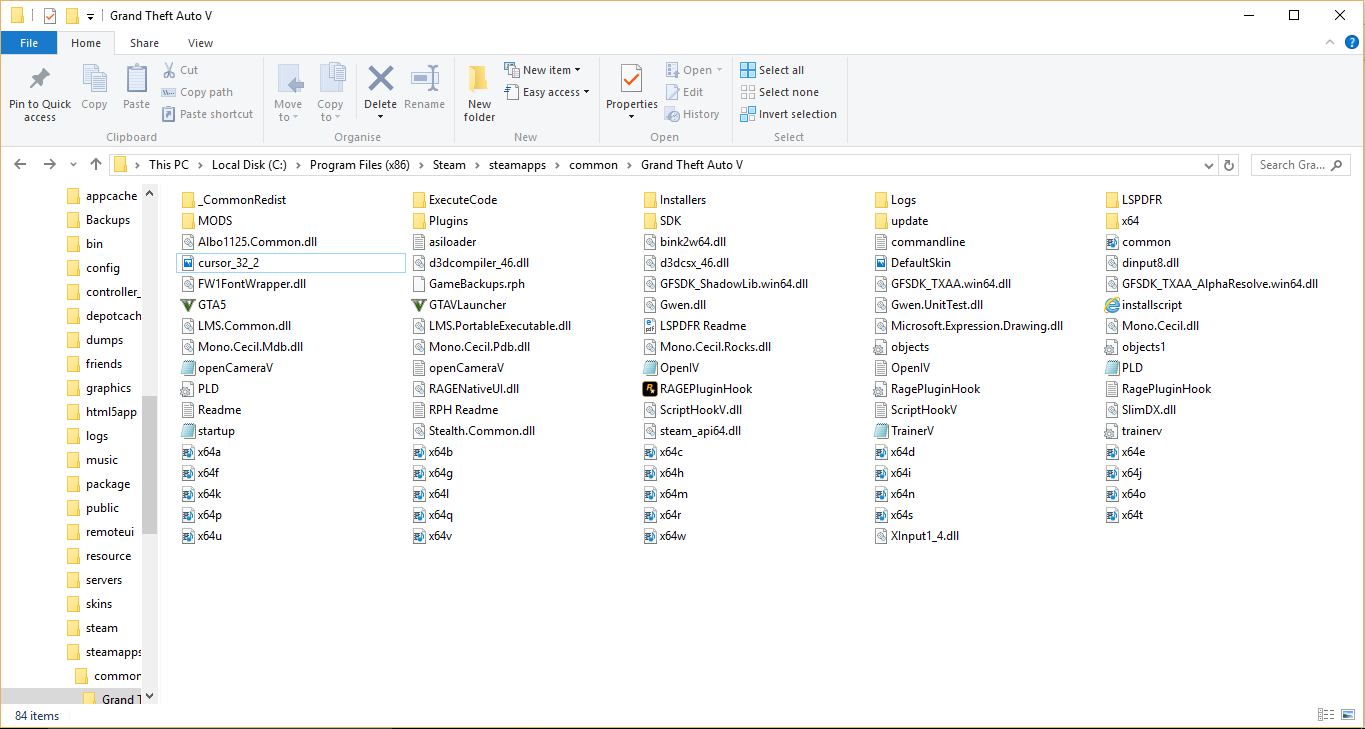The image size is (1365, 729).
Task: Select the XInput1_4.dll file
Action: tap(917, 536)
